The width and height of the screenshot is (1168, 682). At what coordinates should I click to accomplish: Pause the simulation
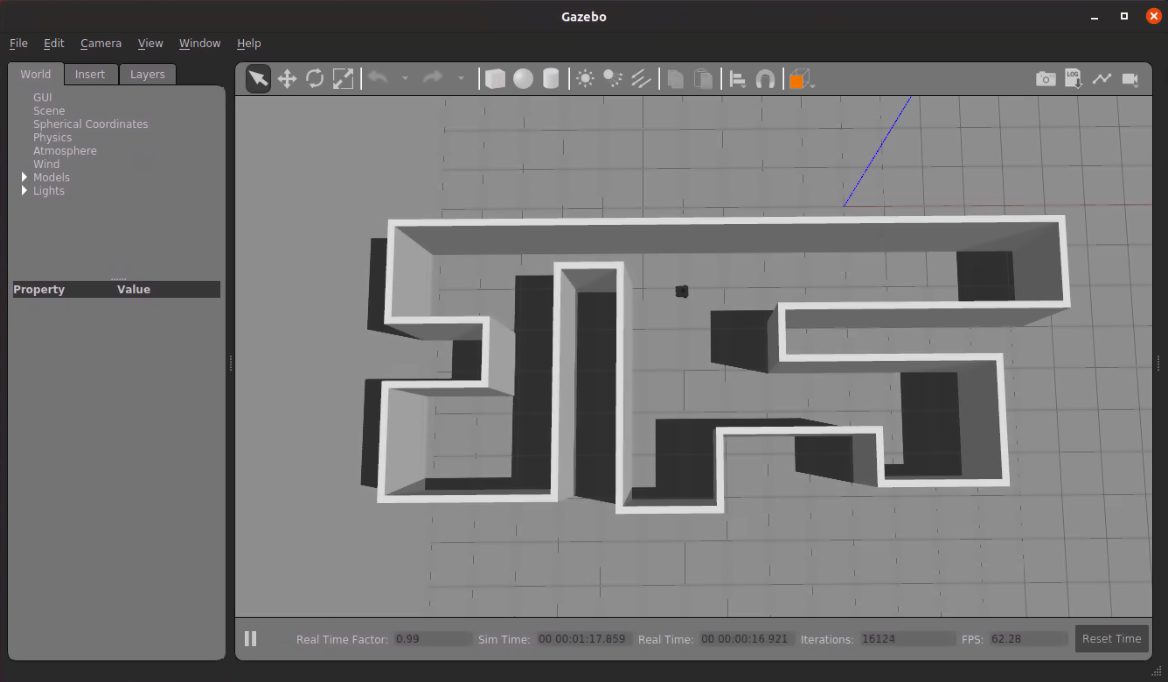point(251,638)
